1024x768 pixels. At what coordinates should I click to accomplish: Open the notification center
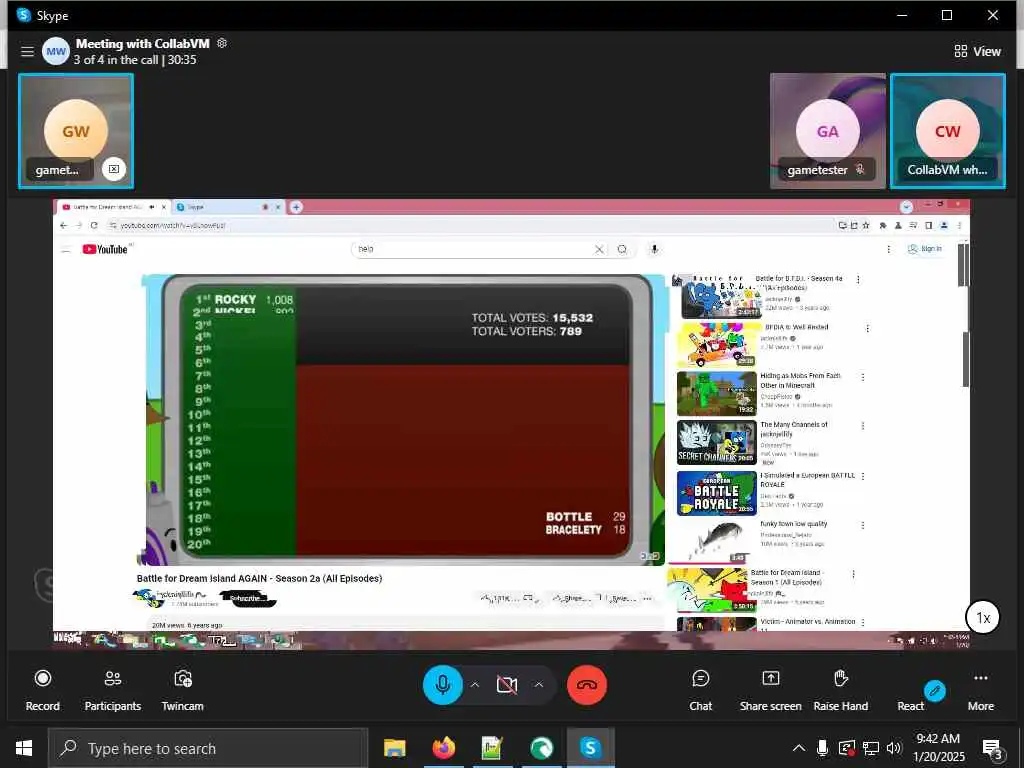coord(992,749)
